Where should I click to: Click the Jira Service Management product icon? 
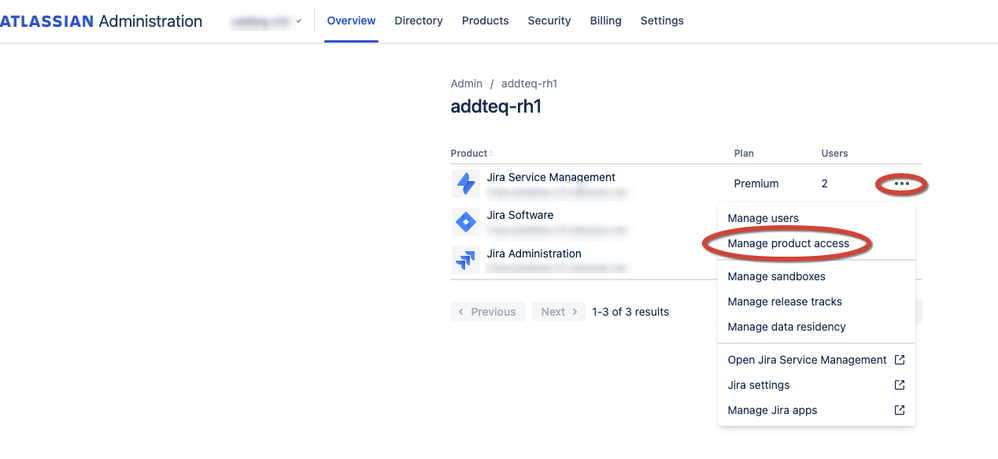[466, 183]
